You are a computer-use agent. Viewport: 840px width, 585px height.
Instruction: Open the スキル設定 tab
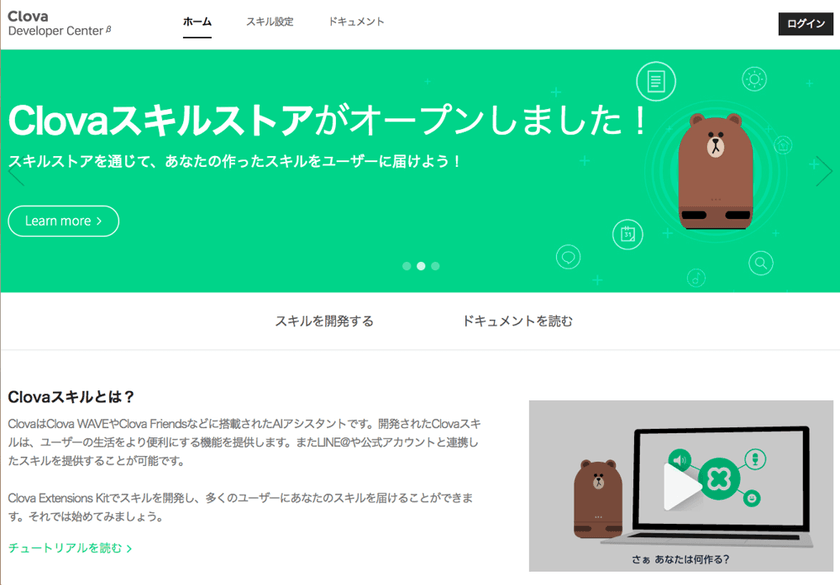269,22
